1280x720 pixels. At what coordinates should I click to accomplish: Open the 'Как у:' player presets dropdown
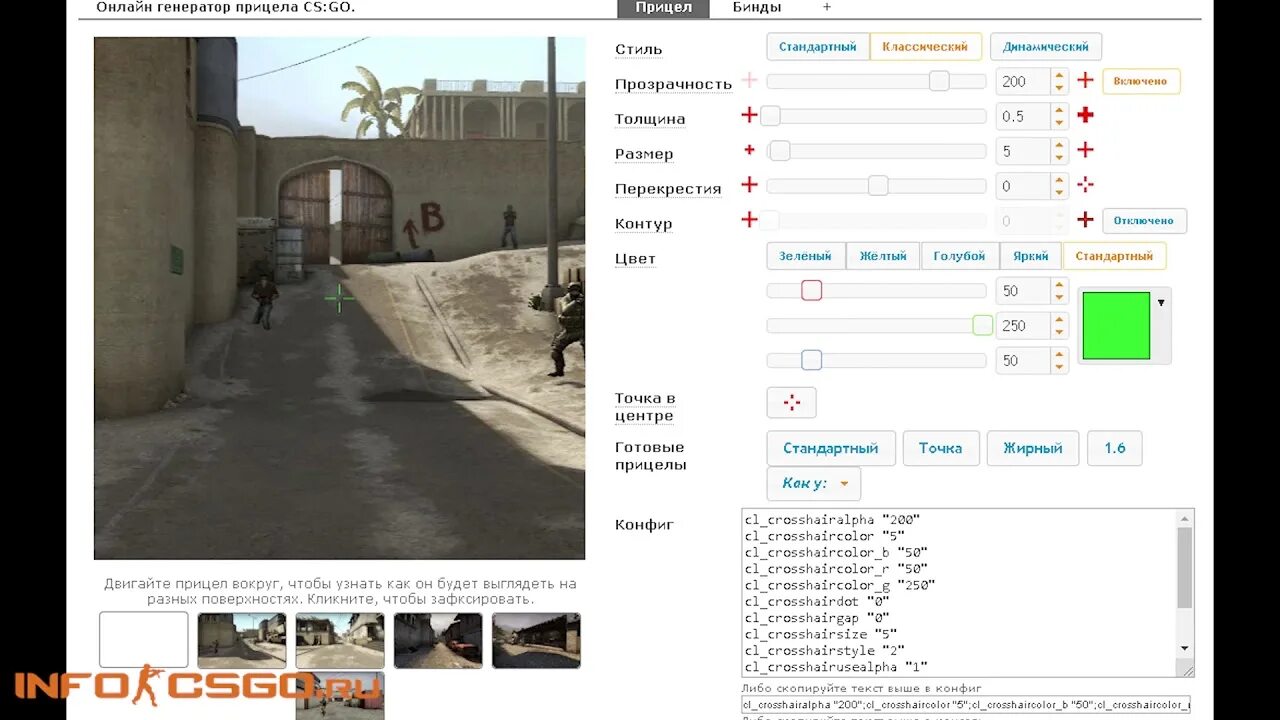(x=814, y=484)
